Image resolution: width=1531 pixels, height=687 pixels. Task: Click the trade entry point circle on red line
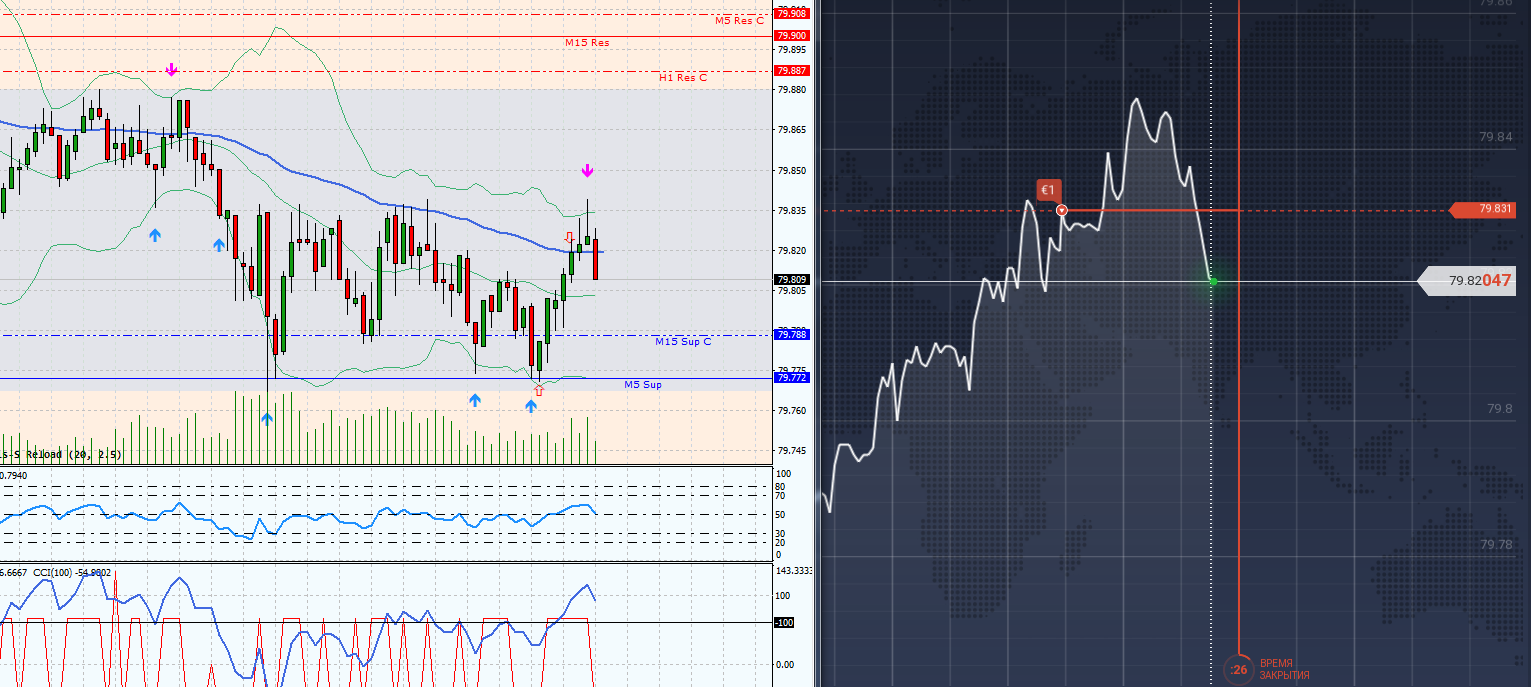click(1062, 210)
